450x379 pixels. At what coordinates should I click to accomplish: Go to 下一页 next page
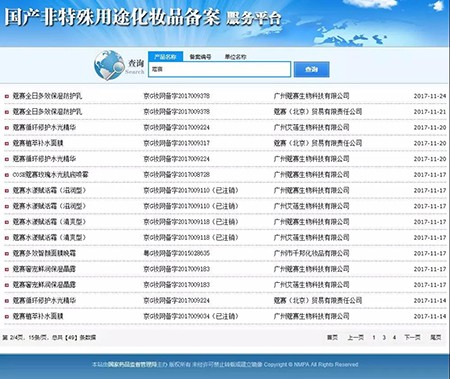(x=412, y=337)
